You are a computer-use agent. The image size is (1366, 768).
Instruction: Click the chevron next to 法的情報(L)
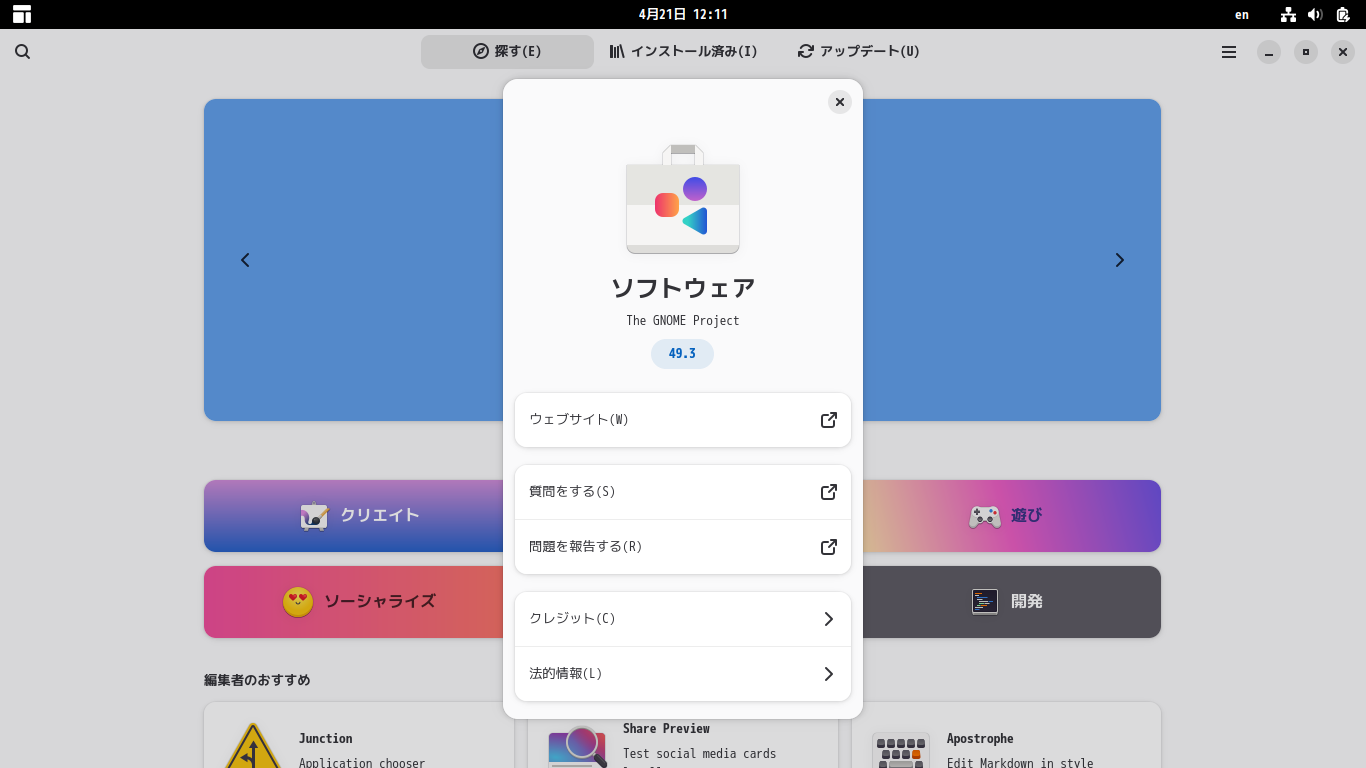click(x=829, y=674)
